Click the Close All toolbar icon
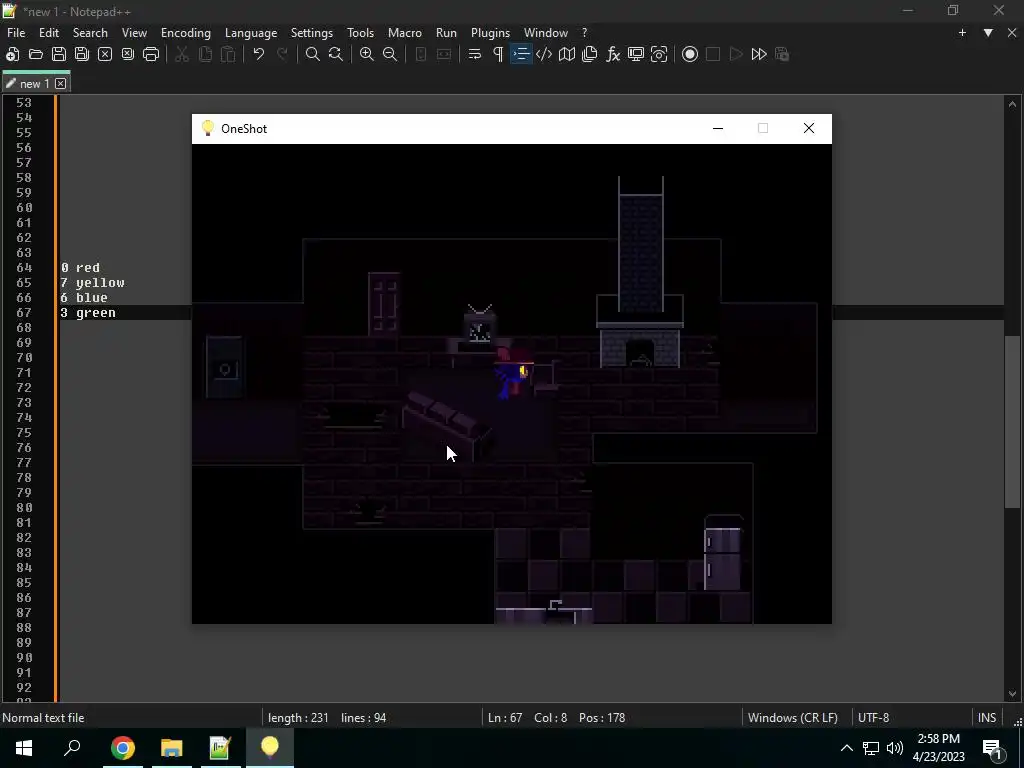 click(x=127, y=54)
